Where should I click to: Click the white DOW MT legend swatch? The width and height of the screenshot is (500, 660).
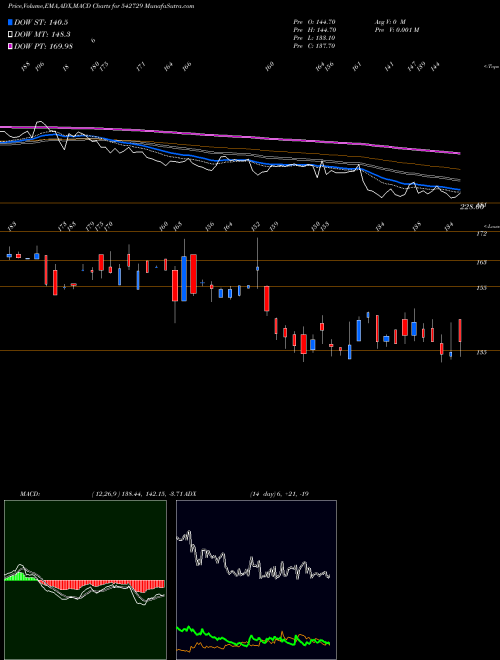click(x=11, y=35)
